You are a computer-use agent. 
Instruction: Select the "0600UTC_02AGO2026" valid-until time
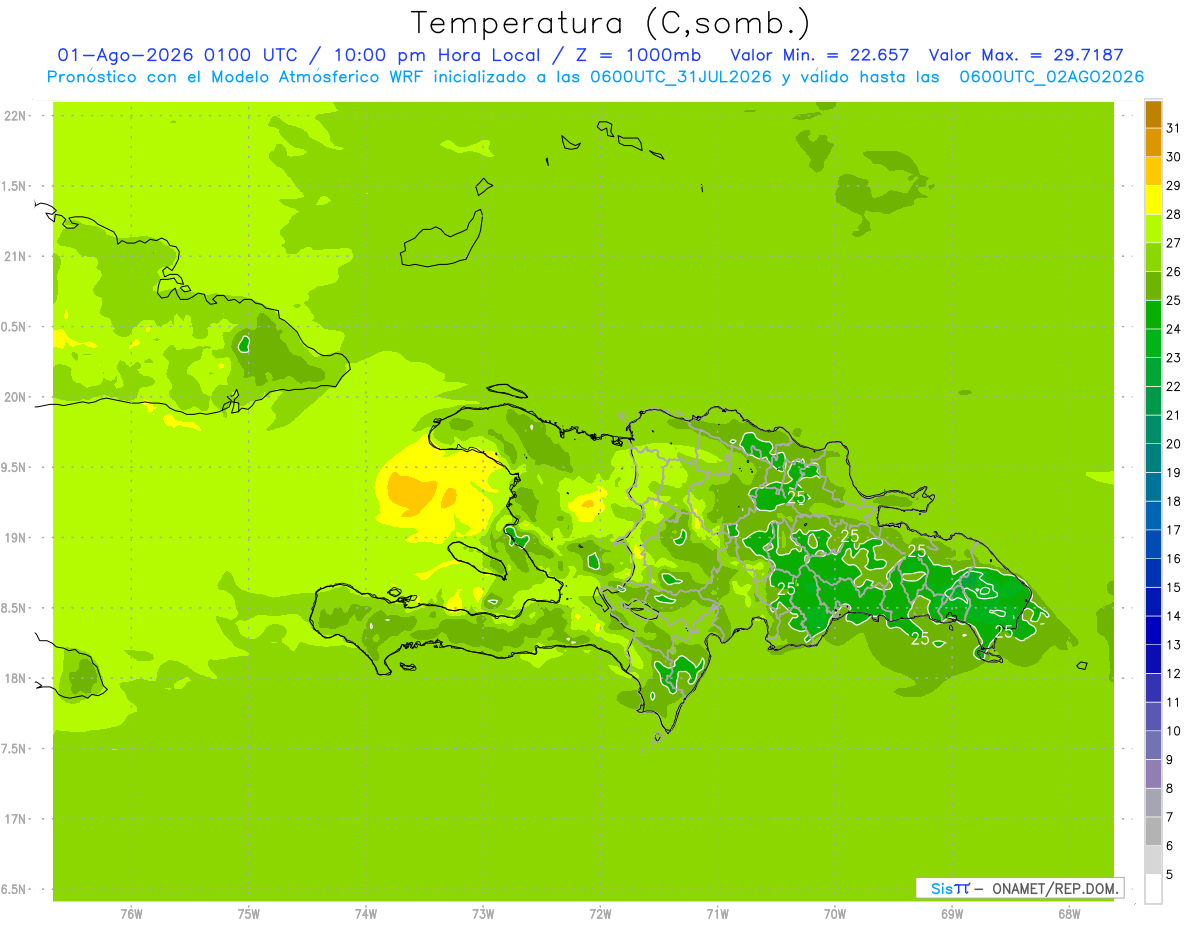1052,77
